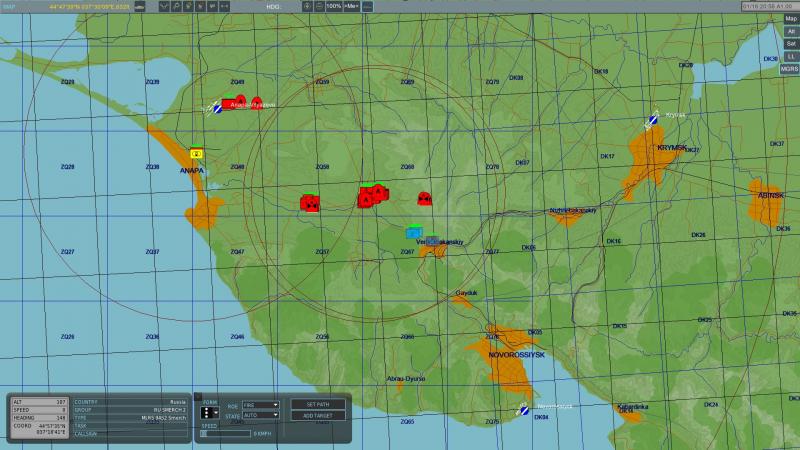Click the vehicle icon beside the coordinates readout

(x=140, y=7)
